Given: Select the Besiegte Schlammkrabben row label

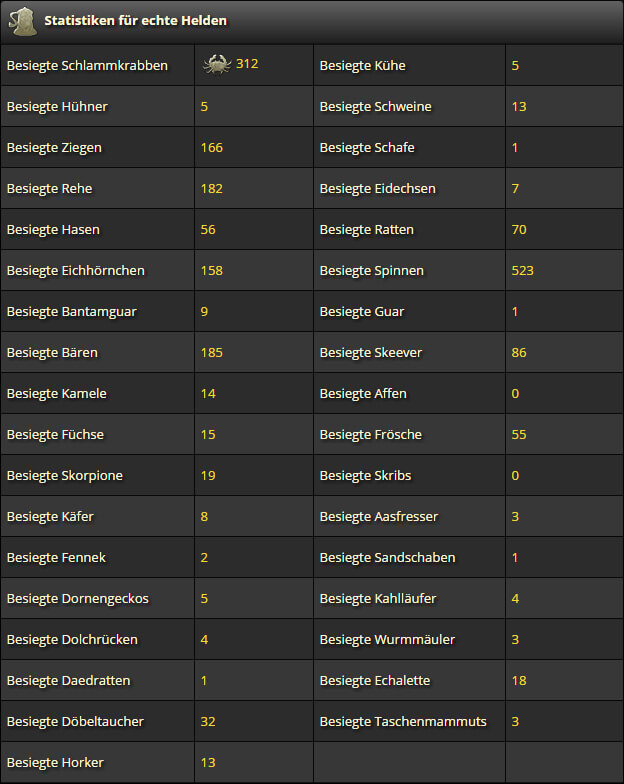Looking at the screenshot, I should point(88,66).
